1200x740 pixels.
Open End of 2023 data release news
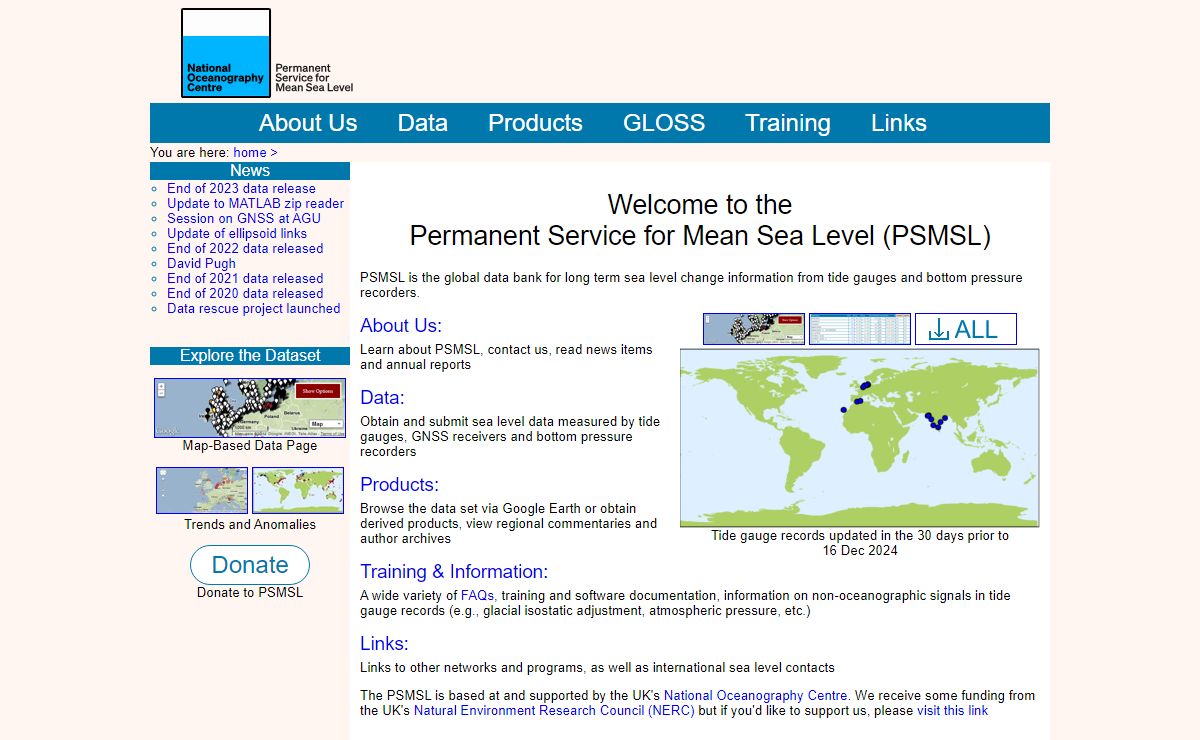pos(241,188)
